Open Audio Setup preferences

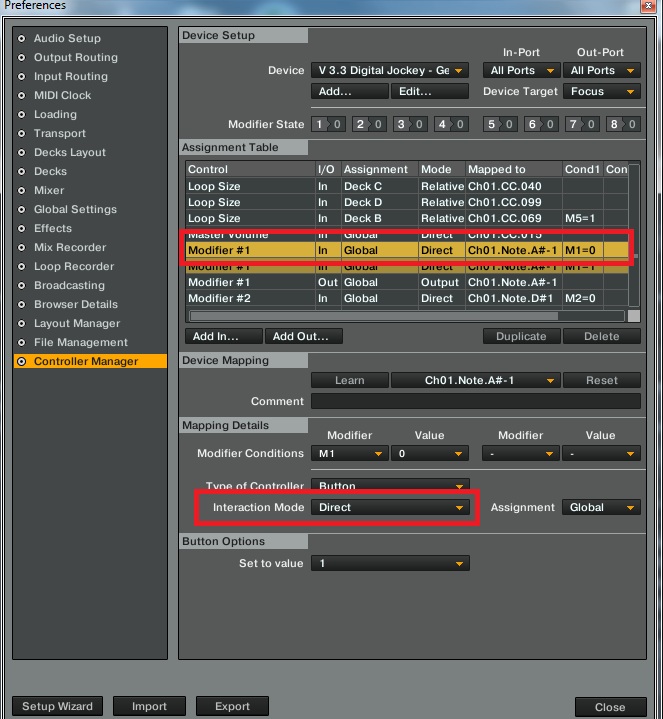pyautogui.click(x=67, y=38)
